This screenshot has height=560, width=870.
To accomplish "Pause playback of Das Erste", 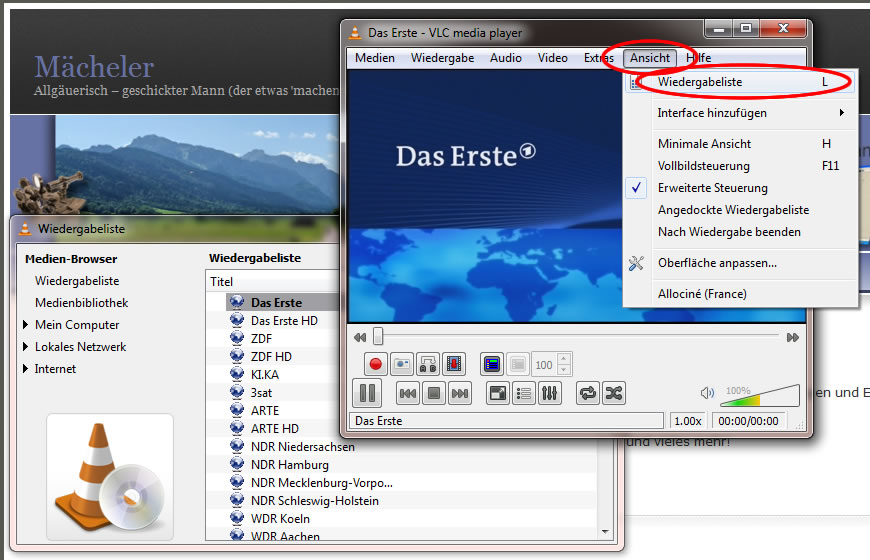I will click(x=367, y=393).
